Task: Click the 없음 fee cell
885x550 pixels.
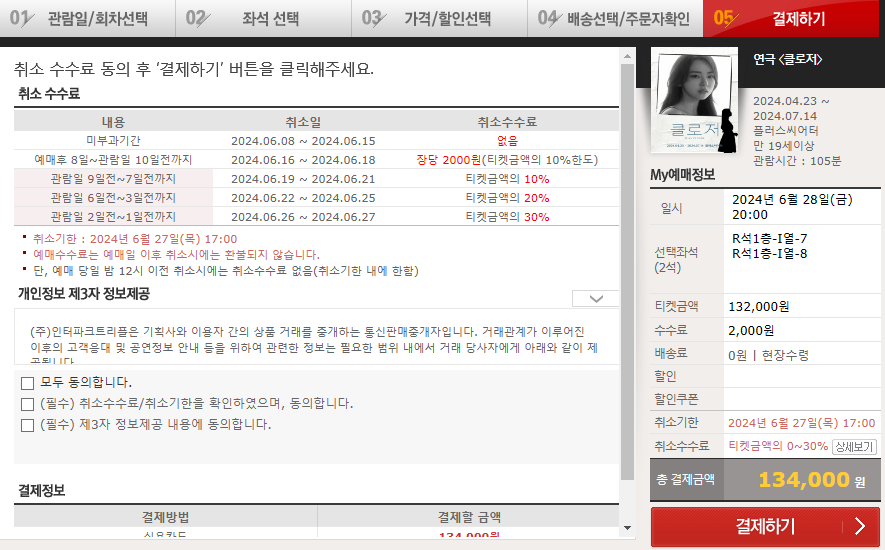Action: 507,141
